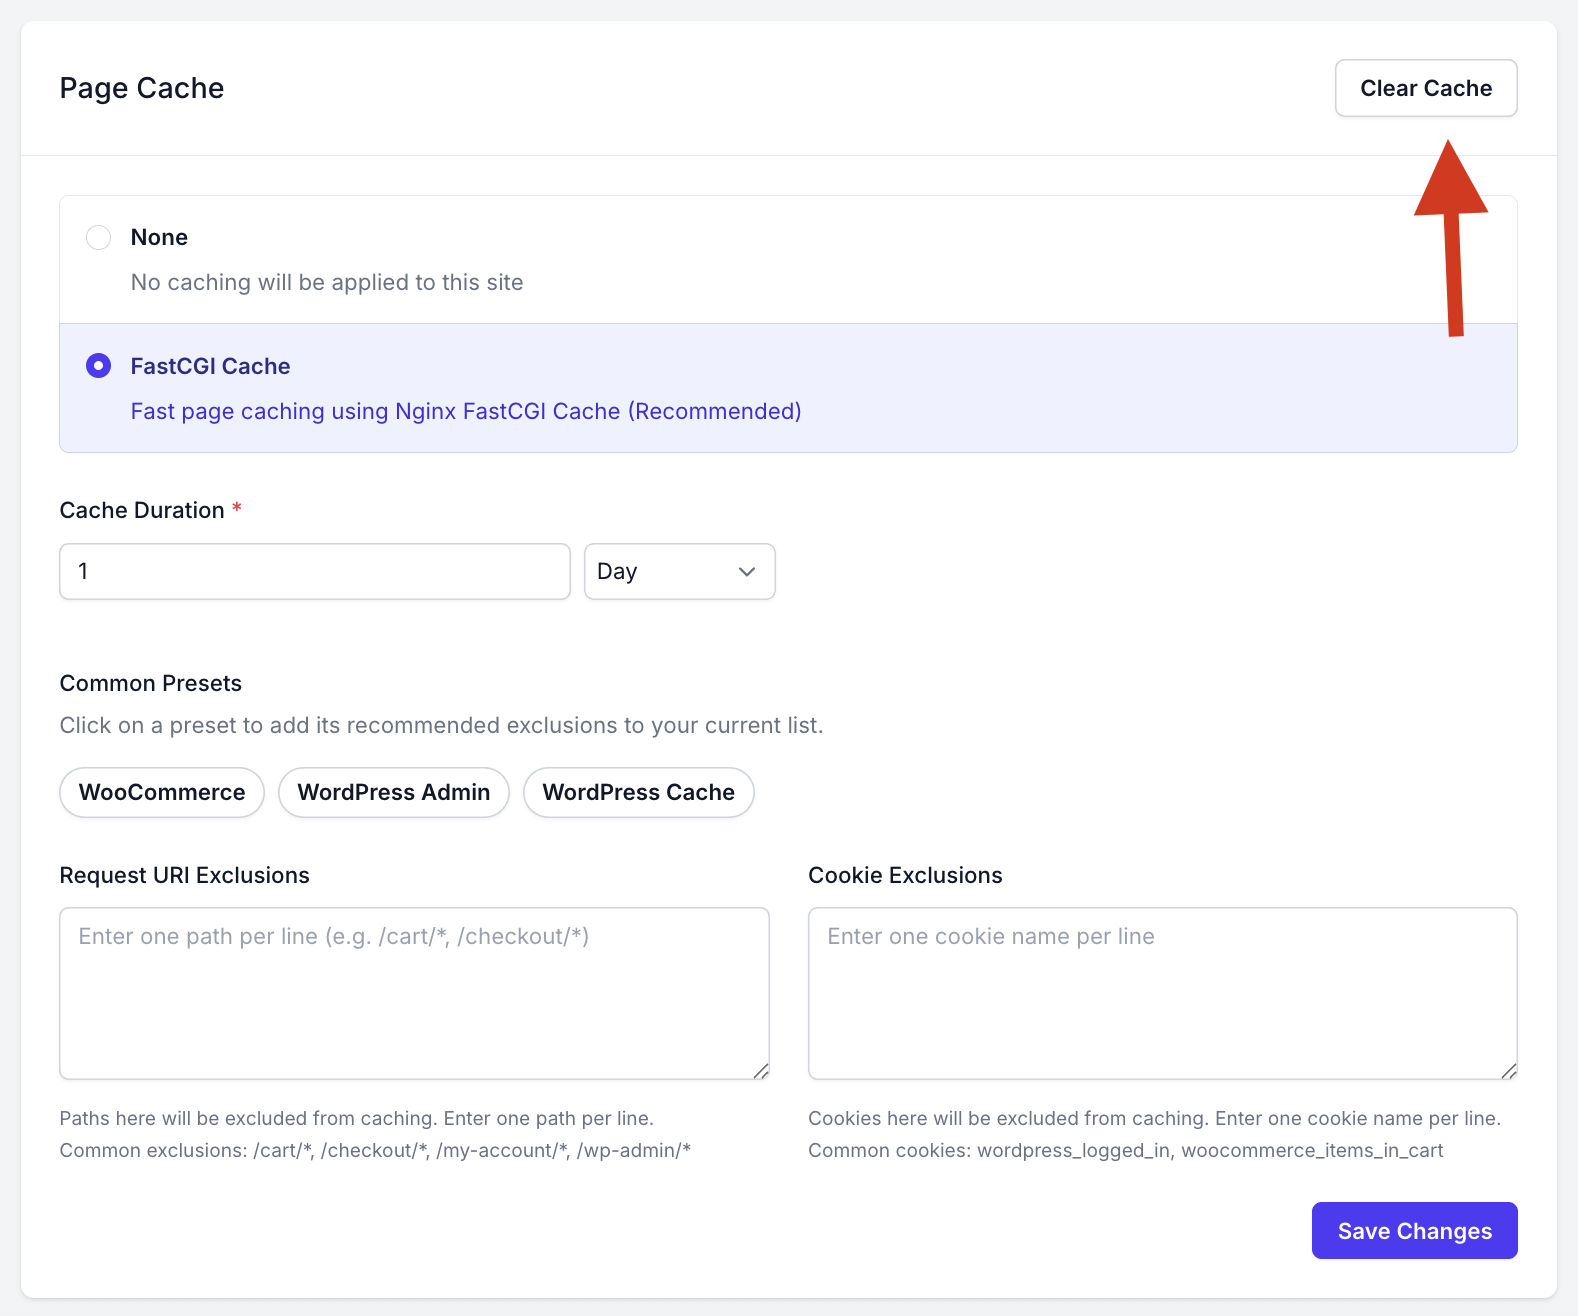Click the 'Common cookies: wordpress_logged_in' hint text
Image resolution: width=1578 pixels, height=1316 pixels.
tap(1126, 1150)
